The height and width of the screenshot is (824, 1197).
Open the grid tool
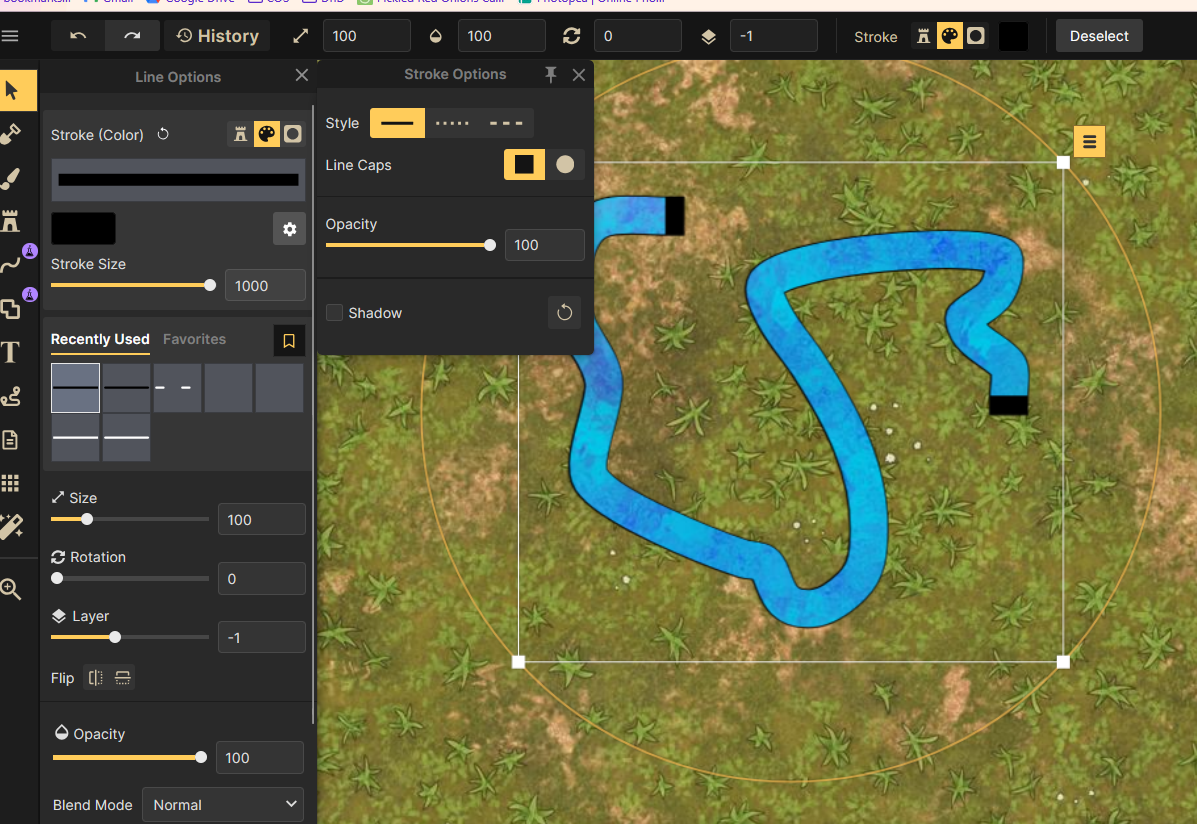pyautogui.click(x=11, y=483)
